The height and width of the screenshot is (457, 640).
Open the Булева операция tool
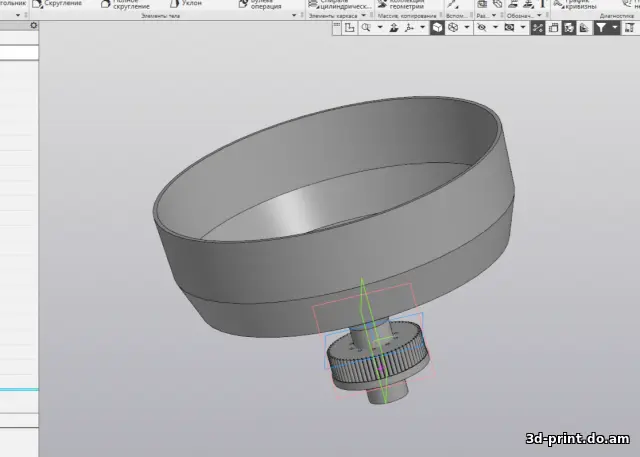(x=260, y=4)
